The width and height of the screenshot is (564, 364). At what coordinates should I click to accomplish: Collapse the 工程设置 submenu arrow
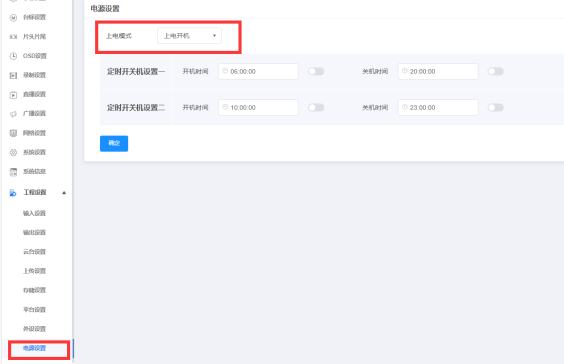click(x=64, y=193)
